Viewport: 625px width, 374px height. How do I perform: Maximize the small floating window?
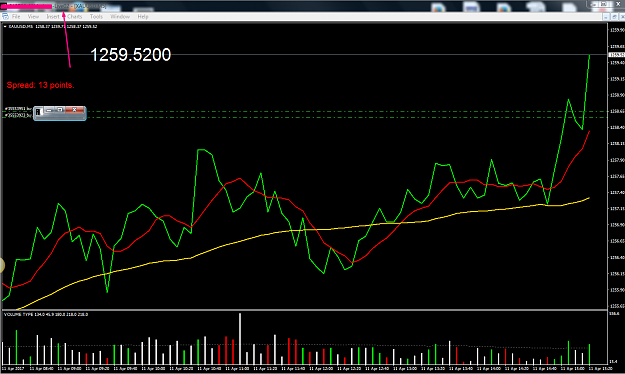tap(59, 110)
